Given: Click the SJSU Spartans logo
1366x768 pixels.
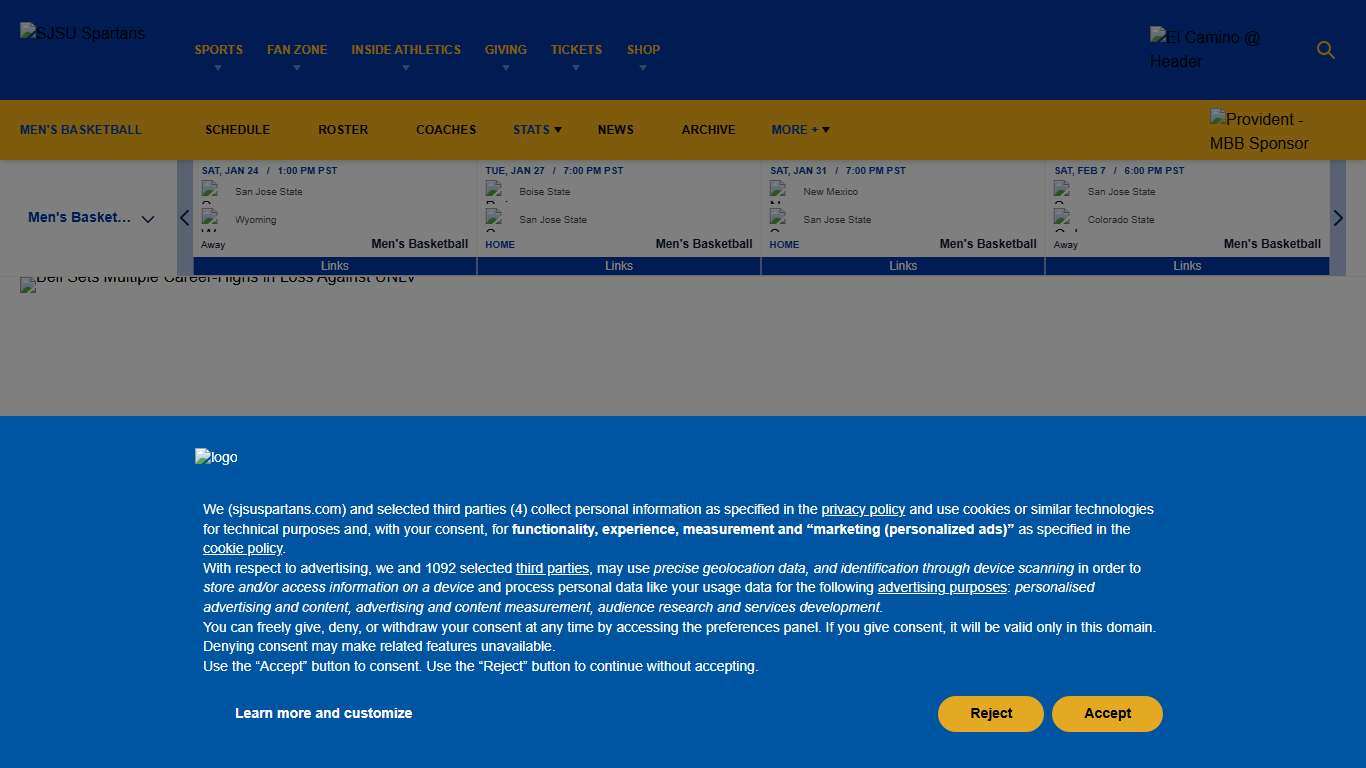Looking at the screenshot, I should [83, 34].
